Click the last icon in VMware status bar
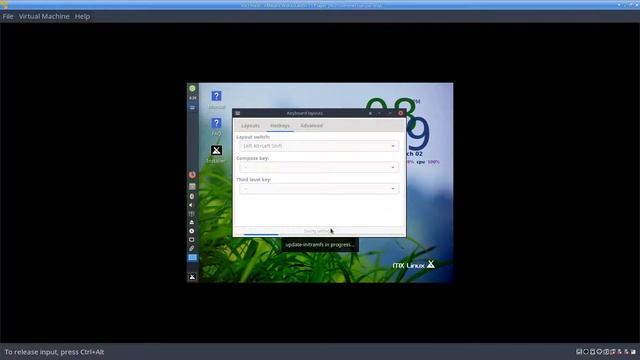 tap(633, 352)
